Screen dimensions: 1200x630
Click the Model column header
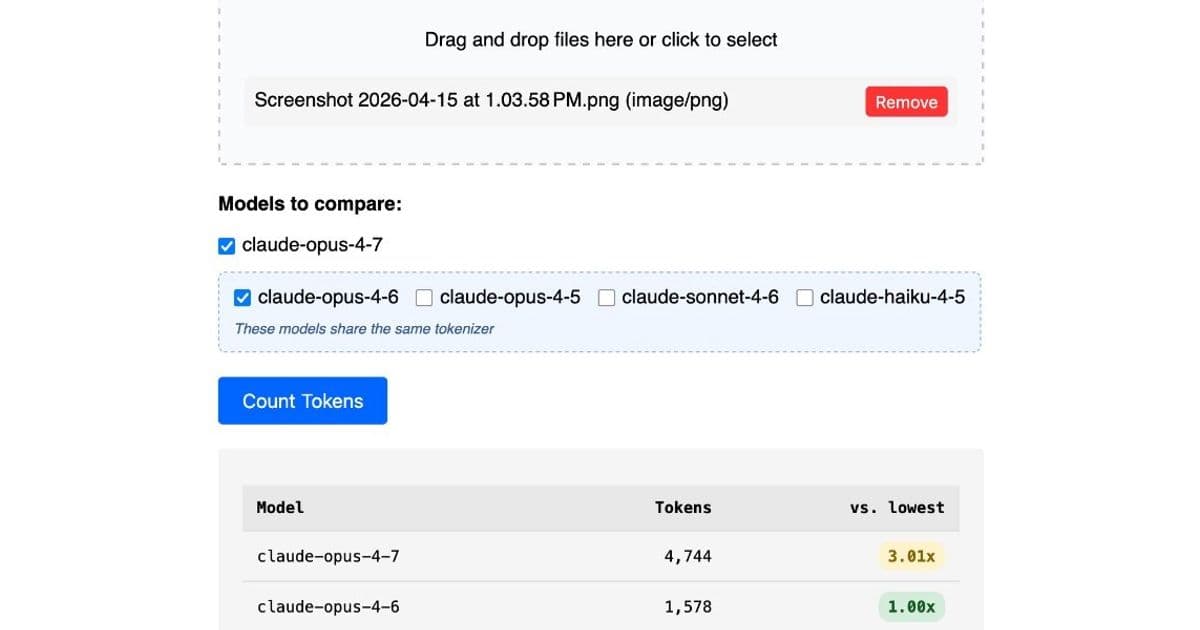281,507
